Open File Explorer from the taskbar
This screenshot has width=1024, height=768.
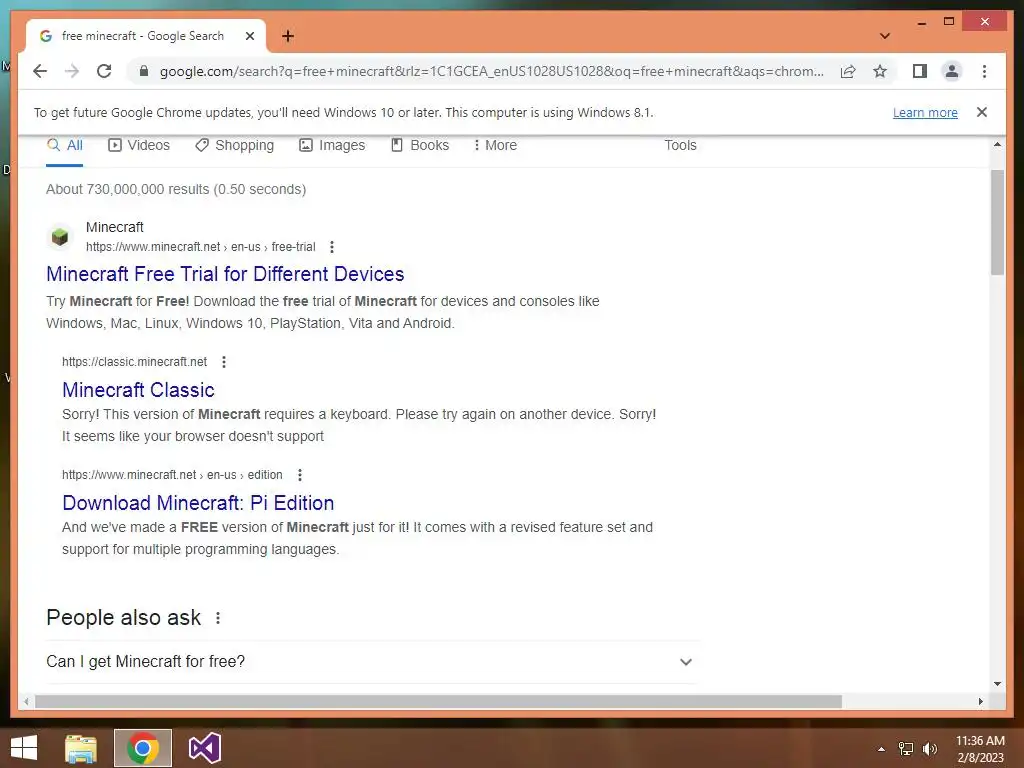81,748
